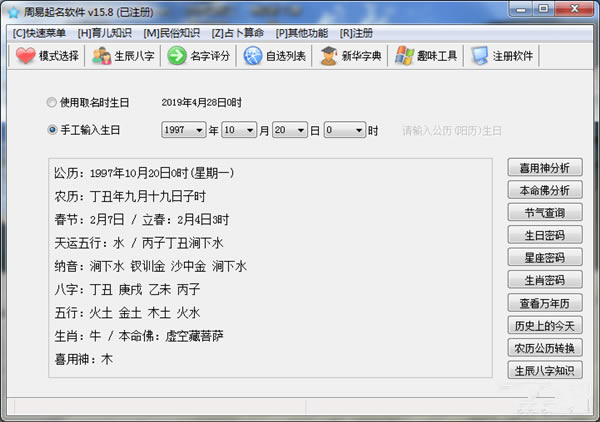600x422 pixels.
Task: Click the 春节：2月7日 result line
Action: point(142,220)
